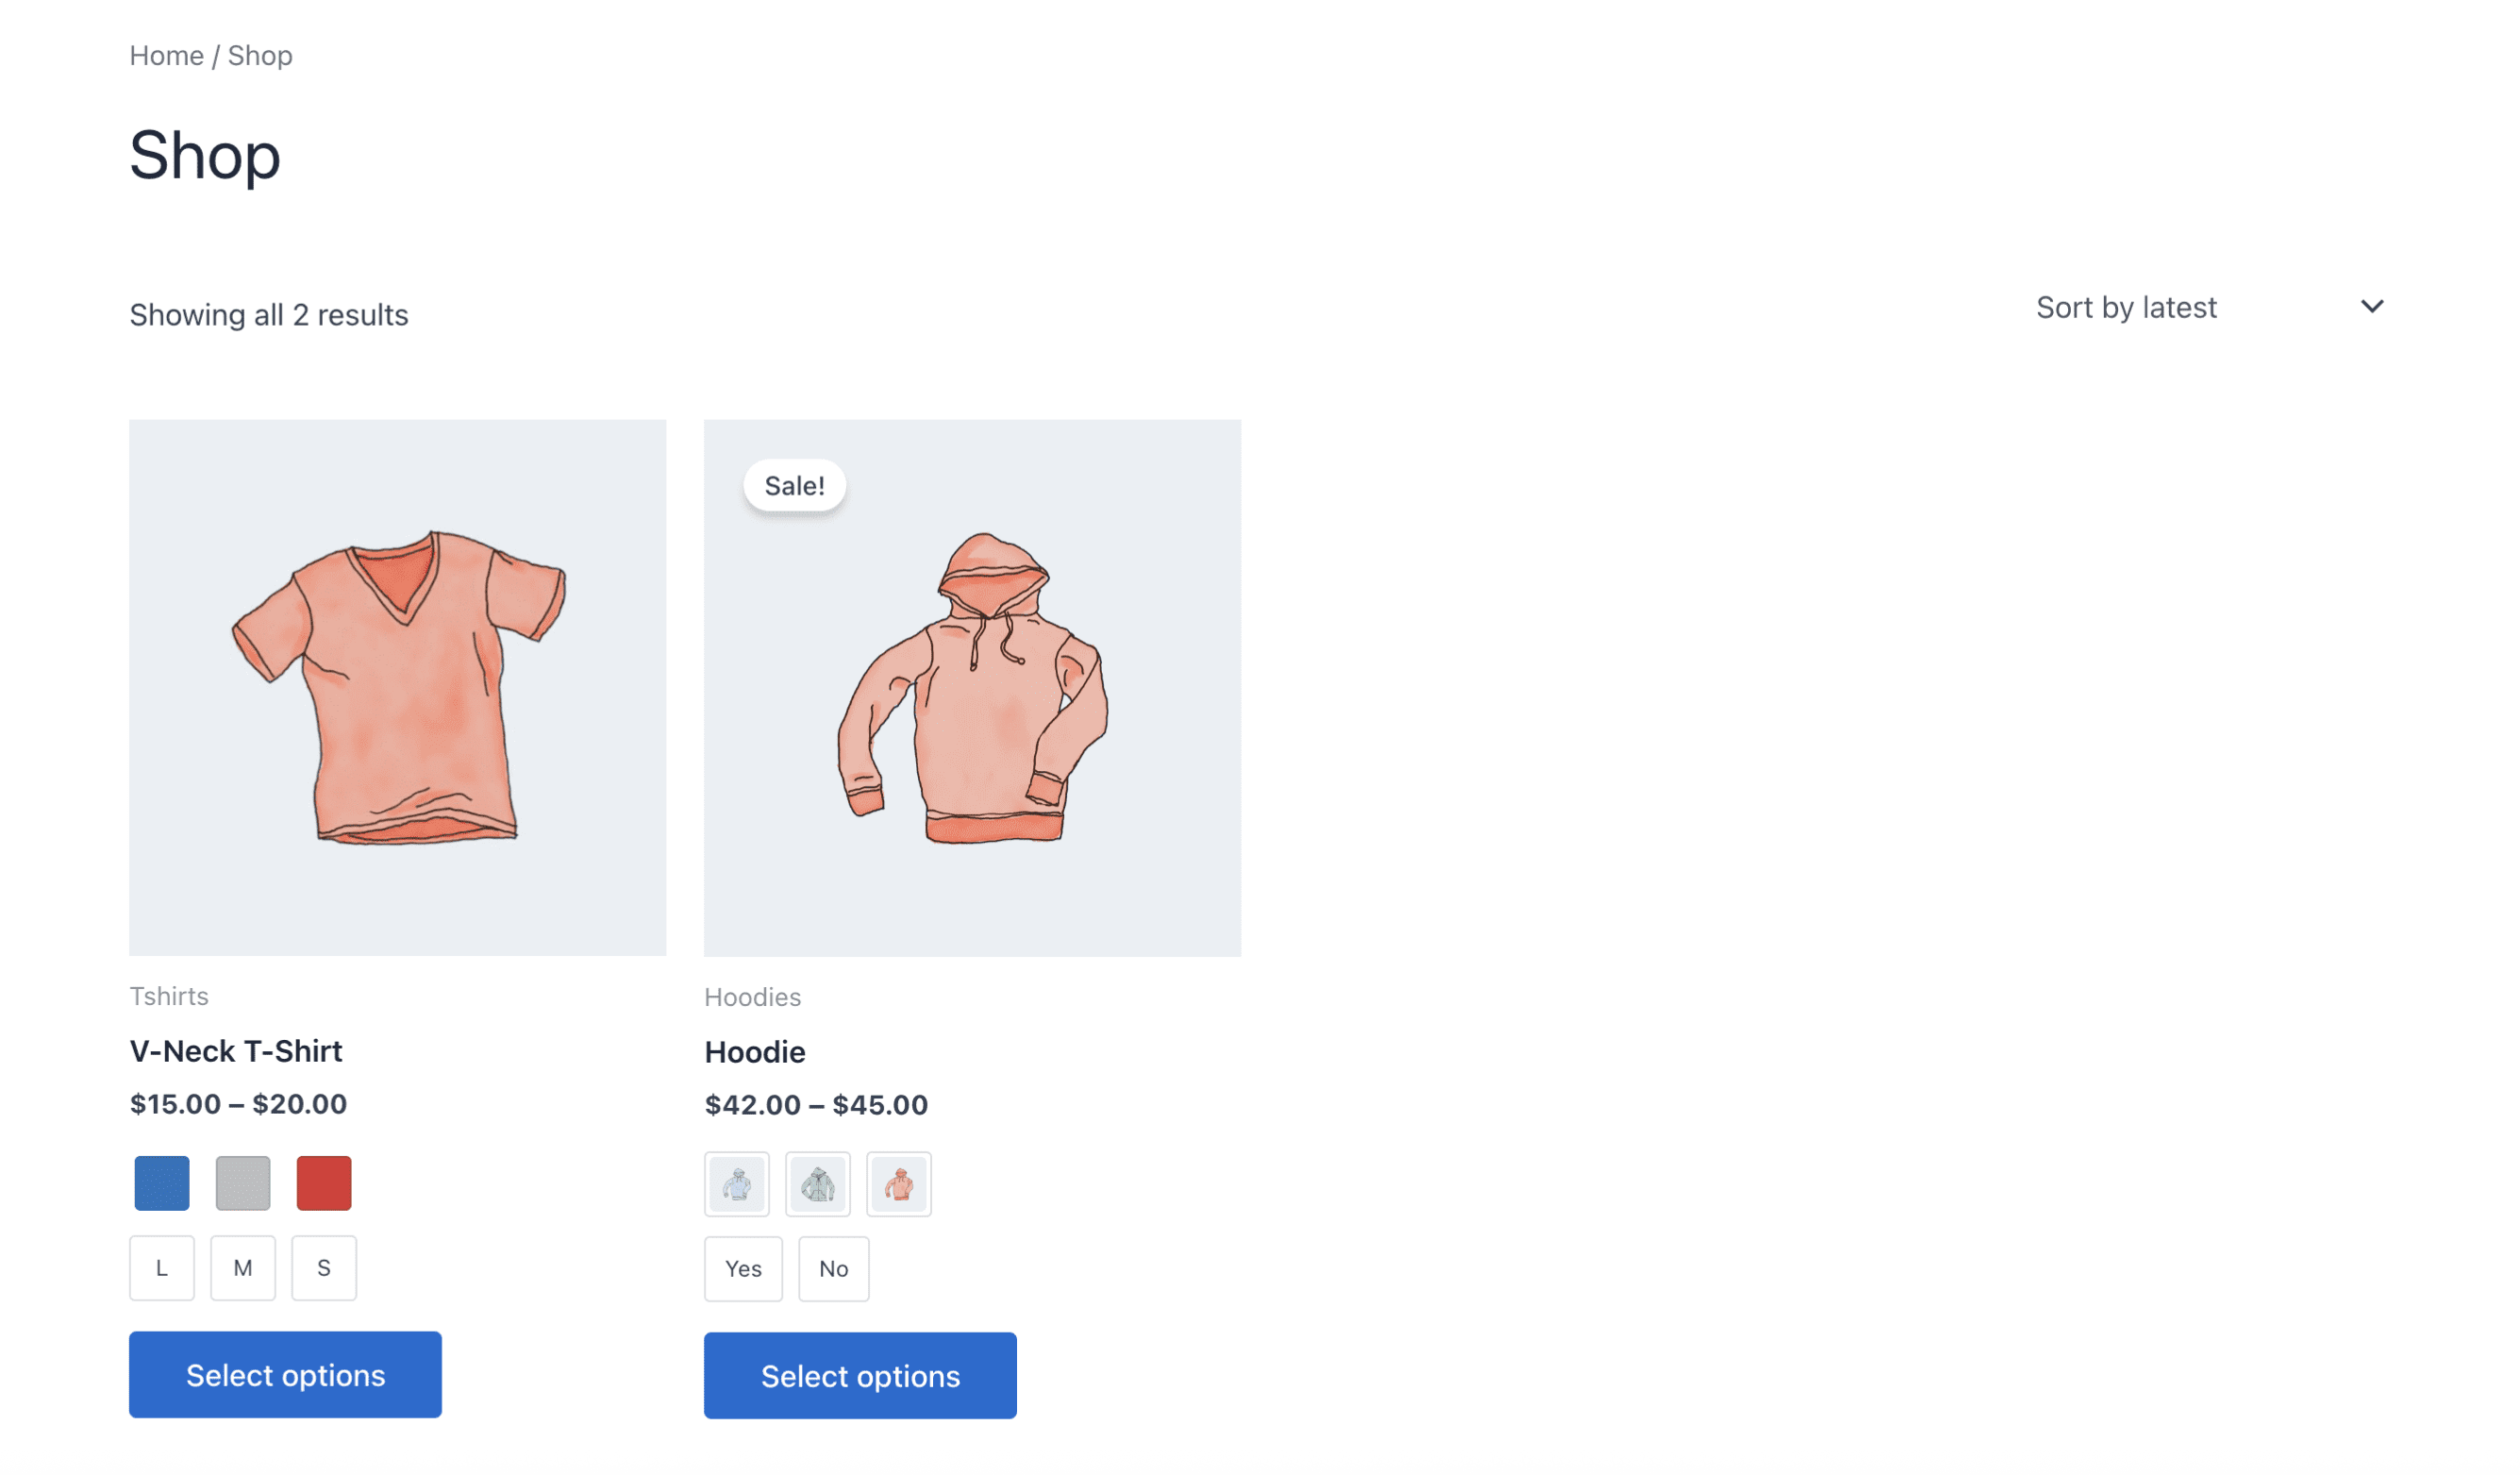
Task: Select the blue color swatch for V-Neck T-Shirt
Action: click(160, 1183)
